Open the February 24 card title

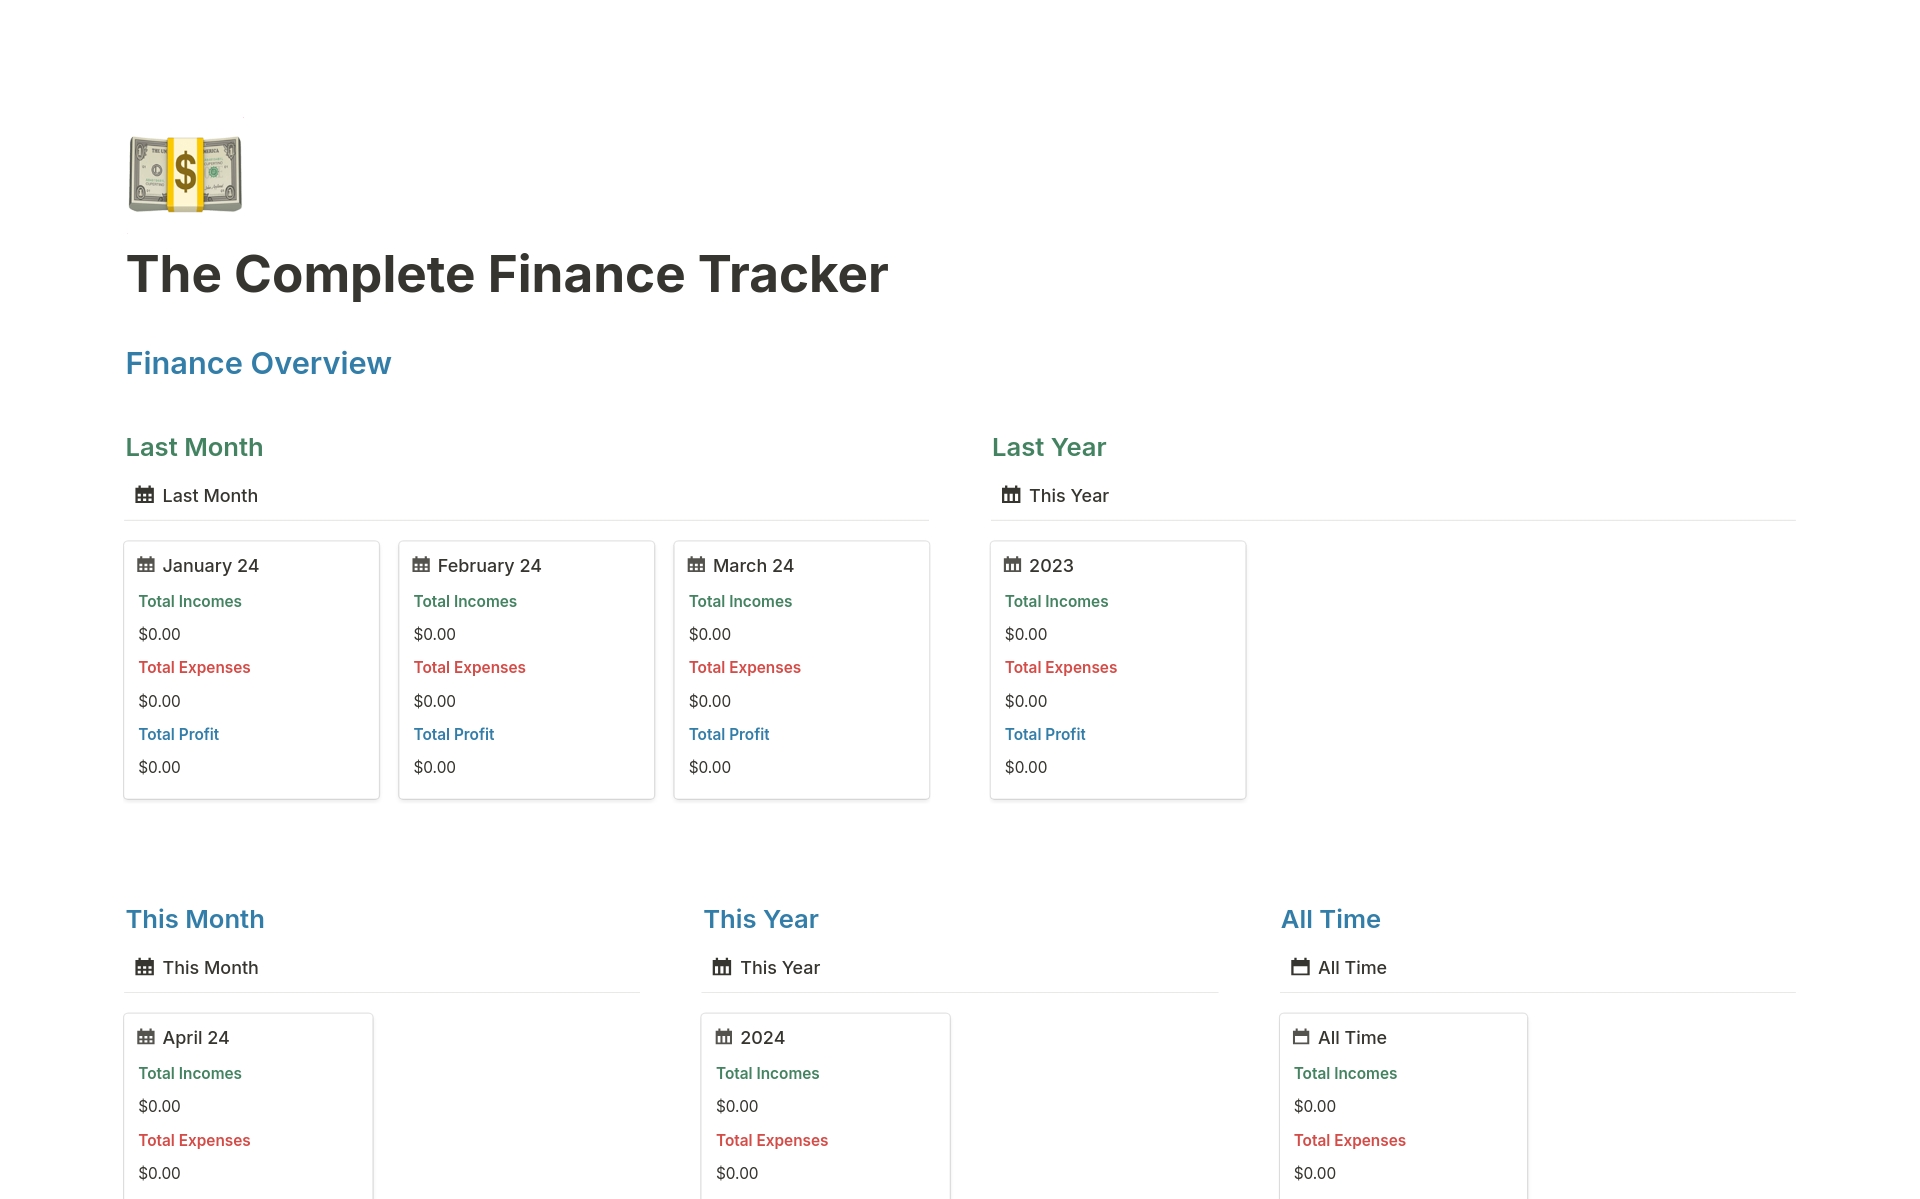[489, 566]
